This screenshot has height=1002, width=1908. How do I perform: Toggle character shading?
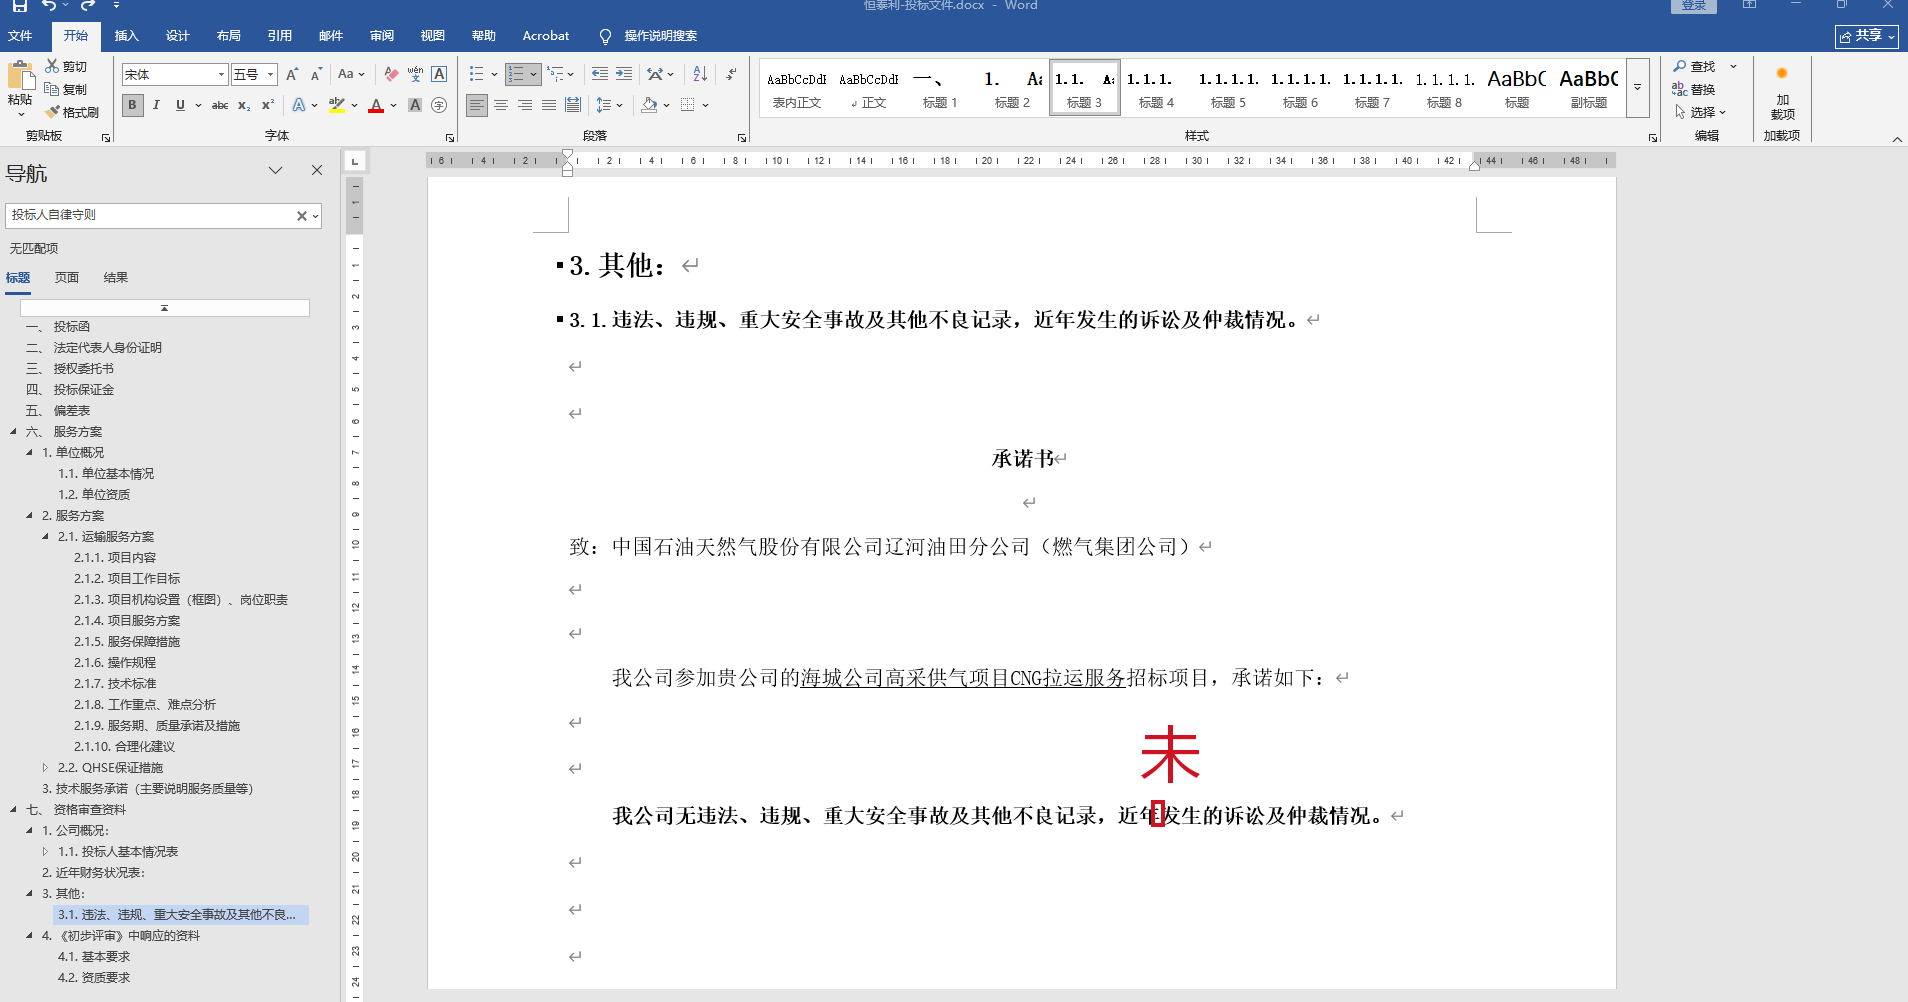click(415, 105)
